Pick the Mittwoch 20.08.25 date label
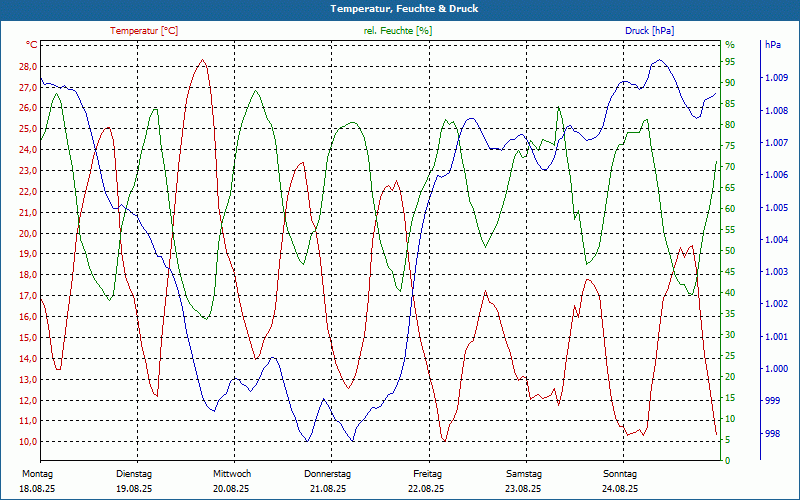Viewport: 800px width, 500px height. [231, 481]
